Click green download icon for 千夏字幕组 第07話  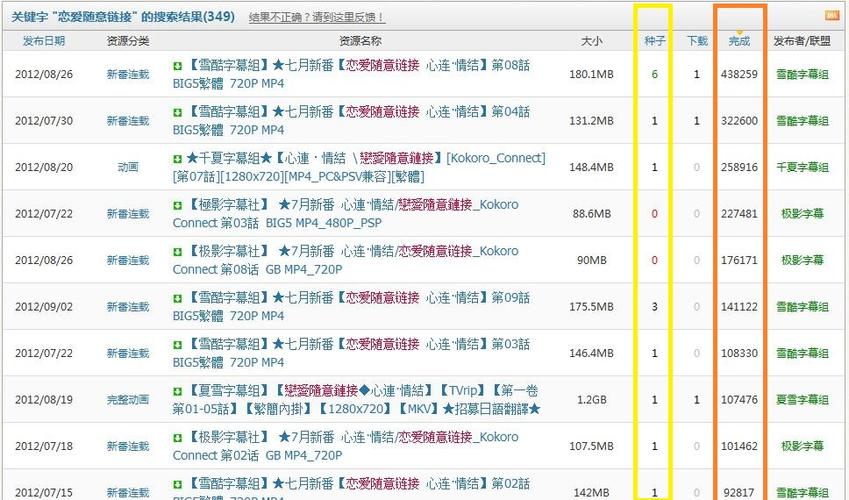point(177,159)
